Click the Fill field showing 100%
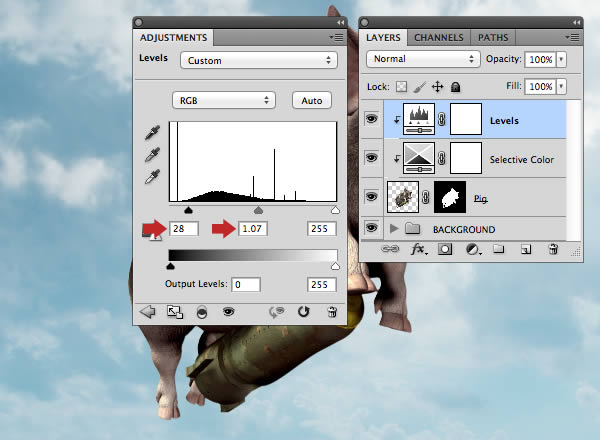This screenshot has height=440, width=600. pyautogui.click(x=540, y=86)
